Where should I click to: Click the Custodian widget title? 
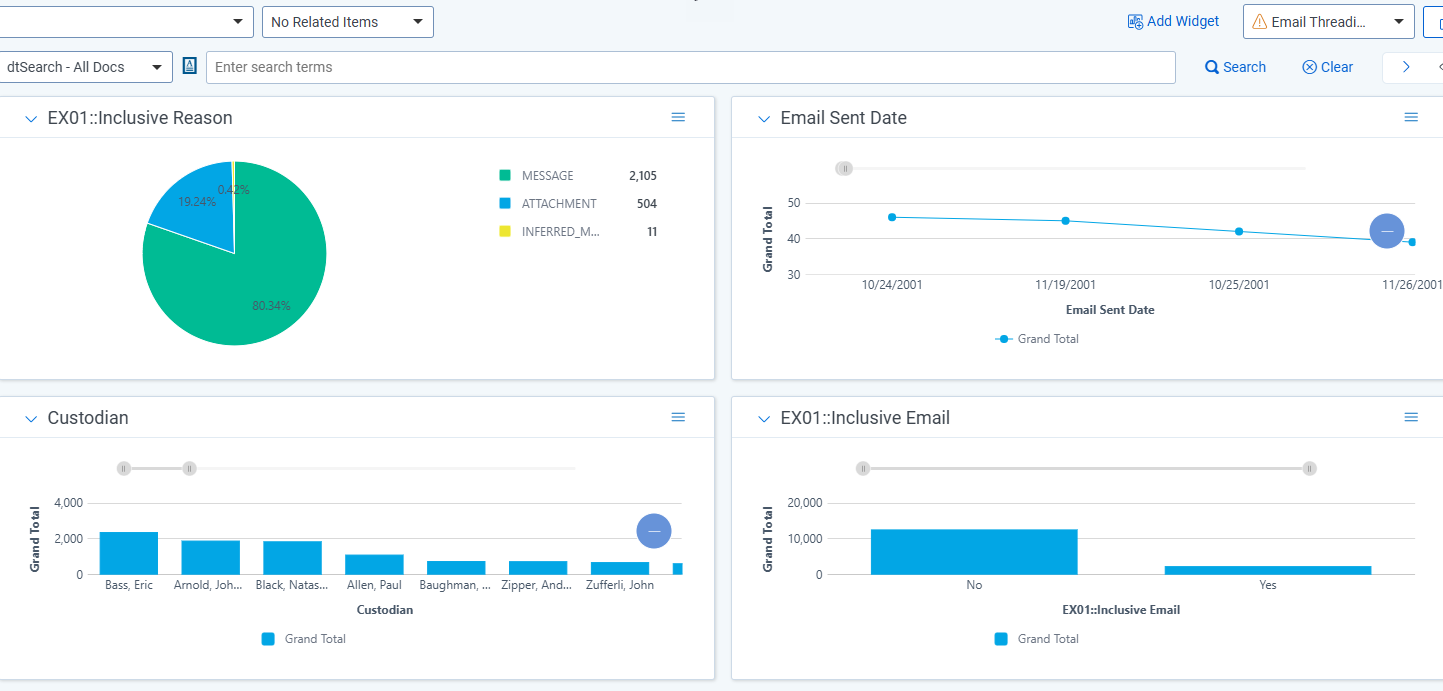[x=88, y=418]
